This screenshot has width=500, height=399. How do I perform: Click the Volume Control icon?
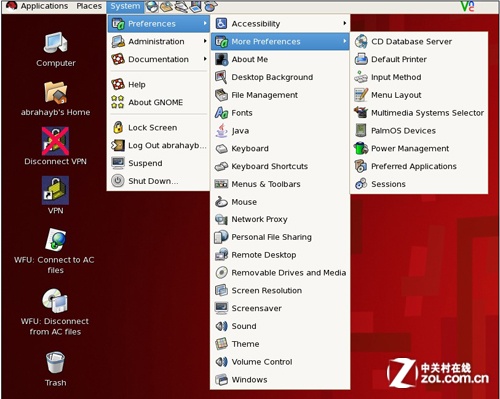click(221, 362)
